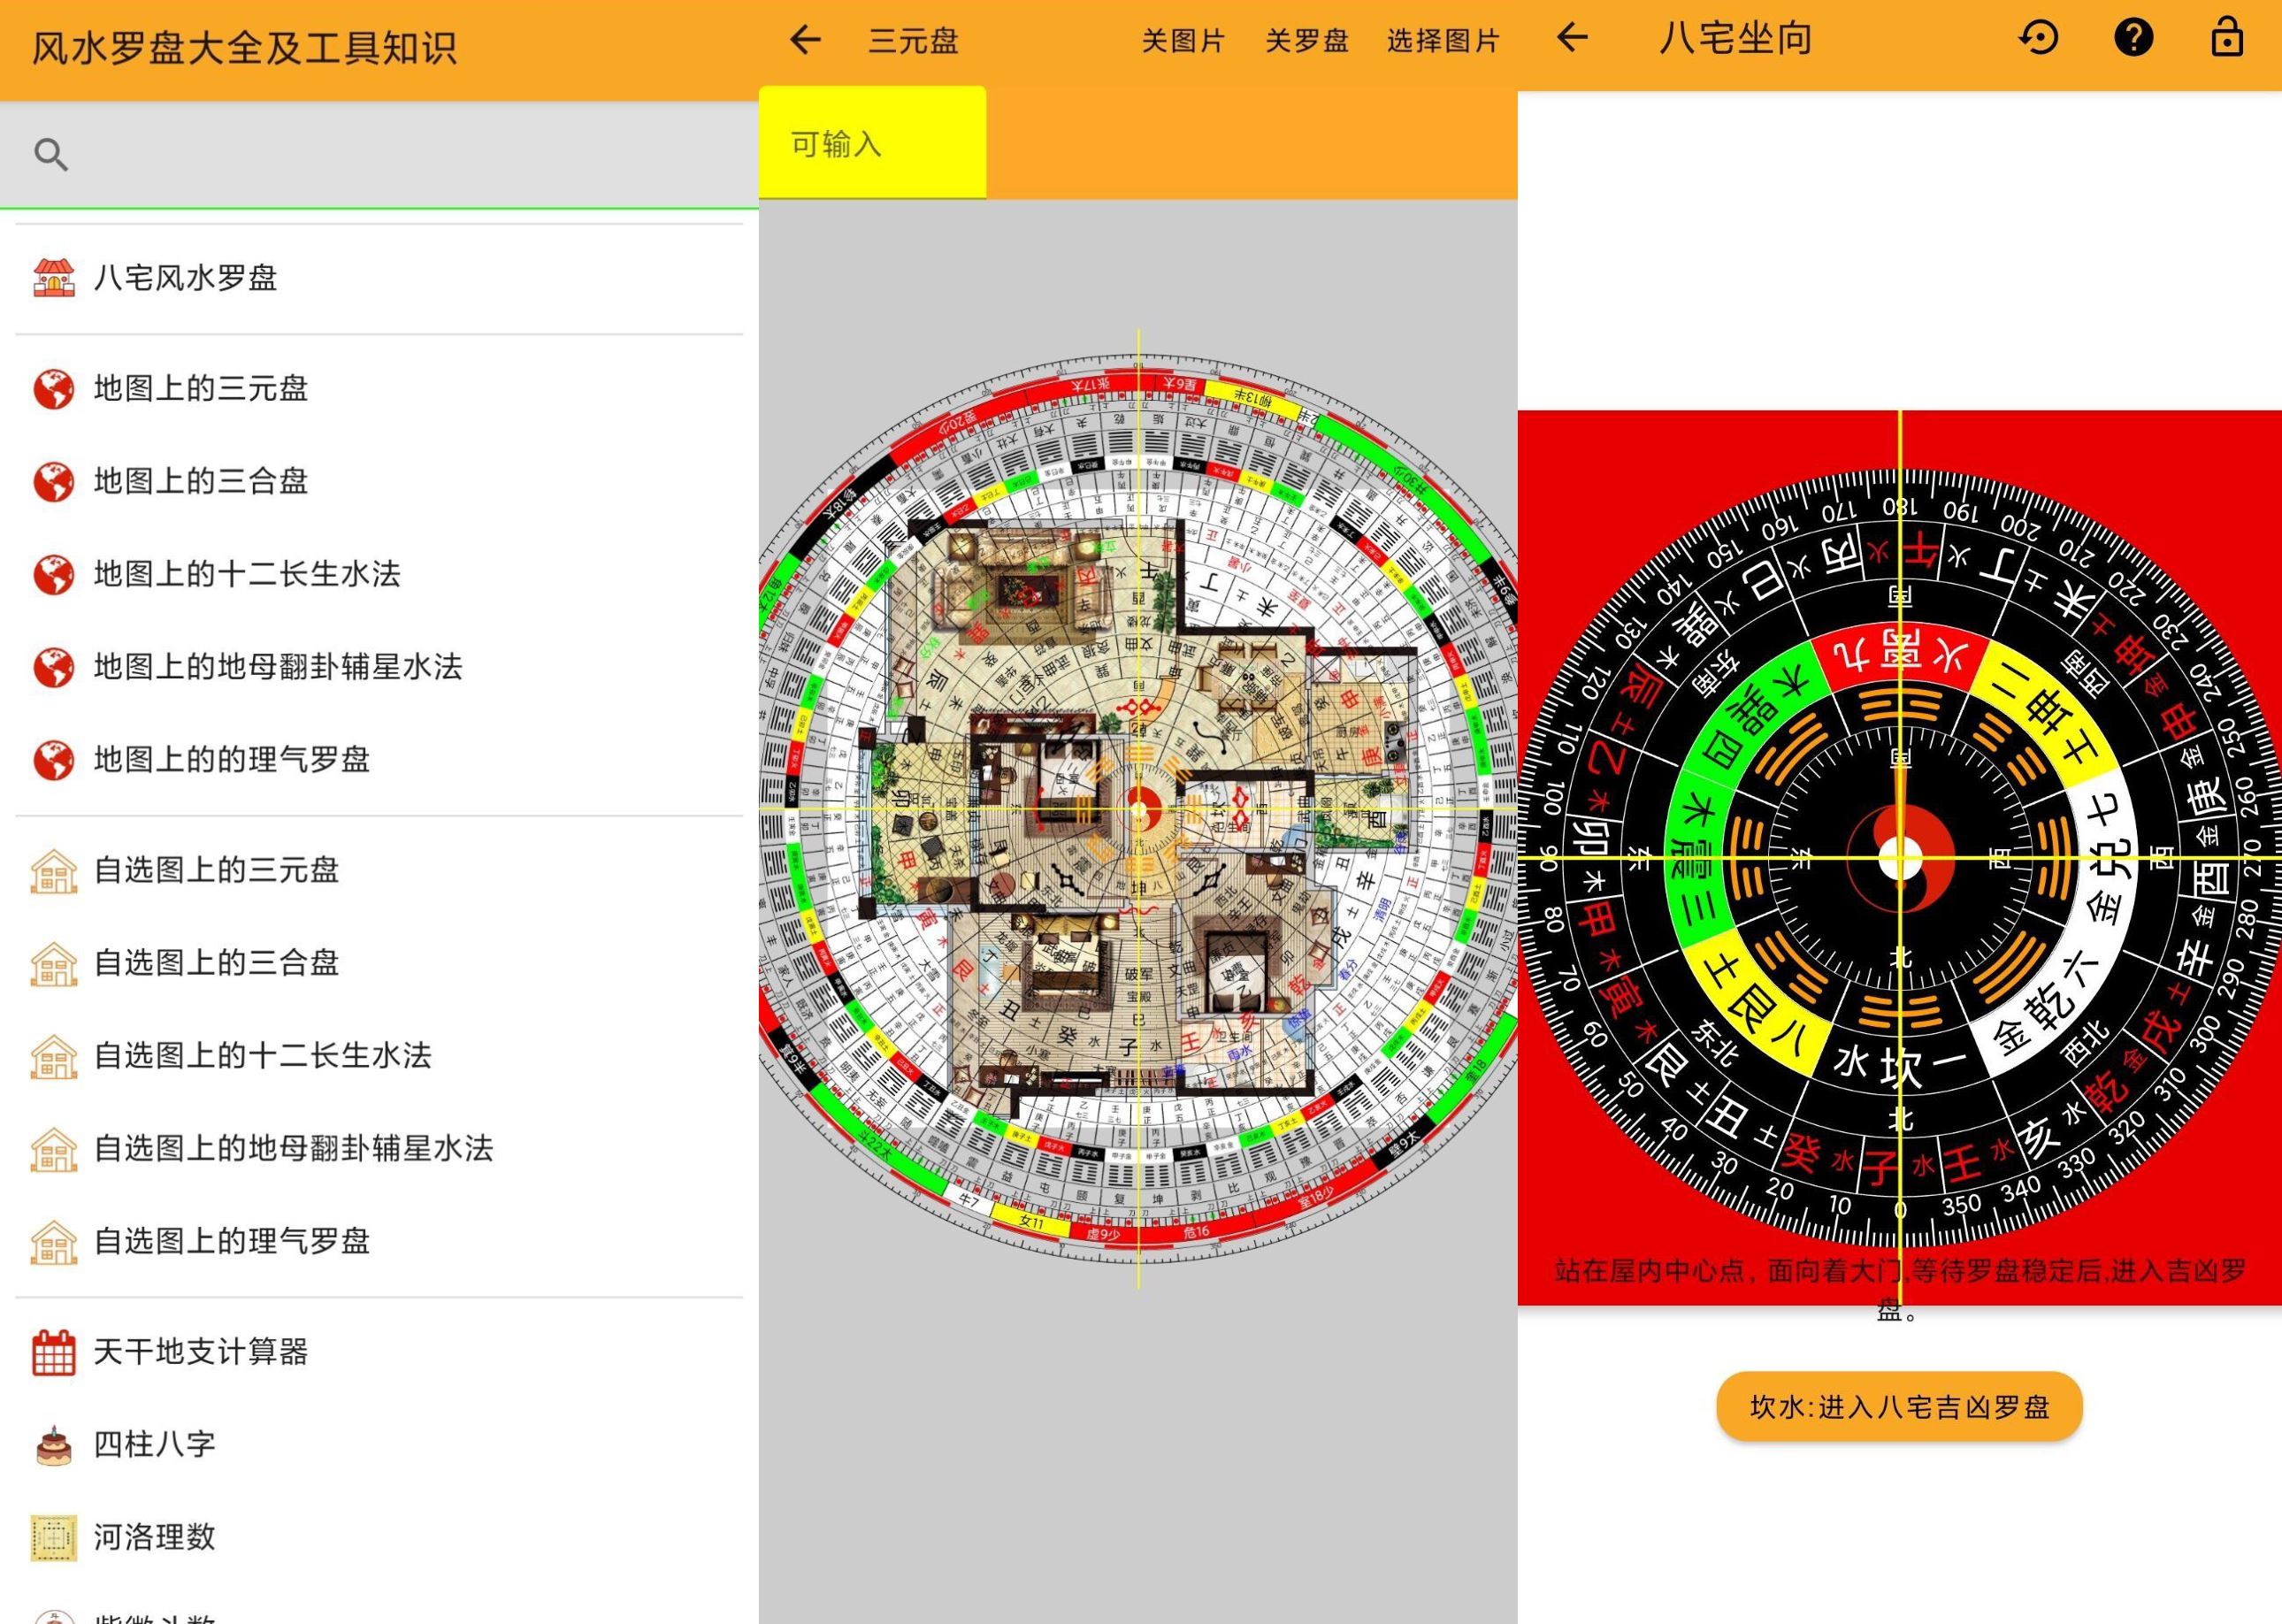Toggle the compass lock icon
This screenshot has width=2282, height=1624.
click(x=2226, y=38)
